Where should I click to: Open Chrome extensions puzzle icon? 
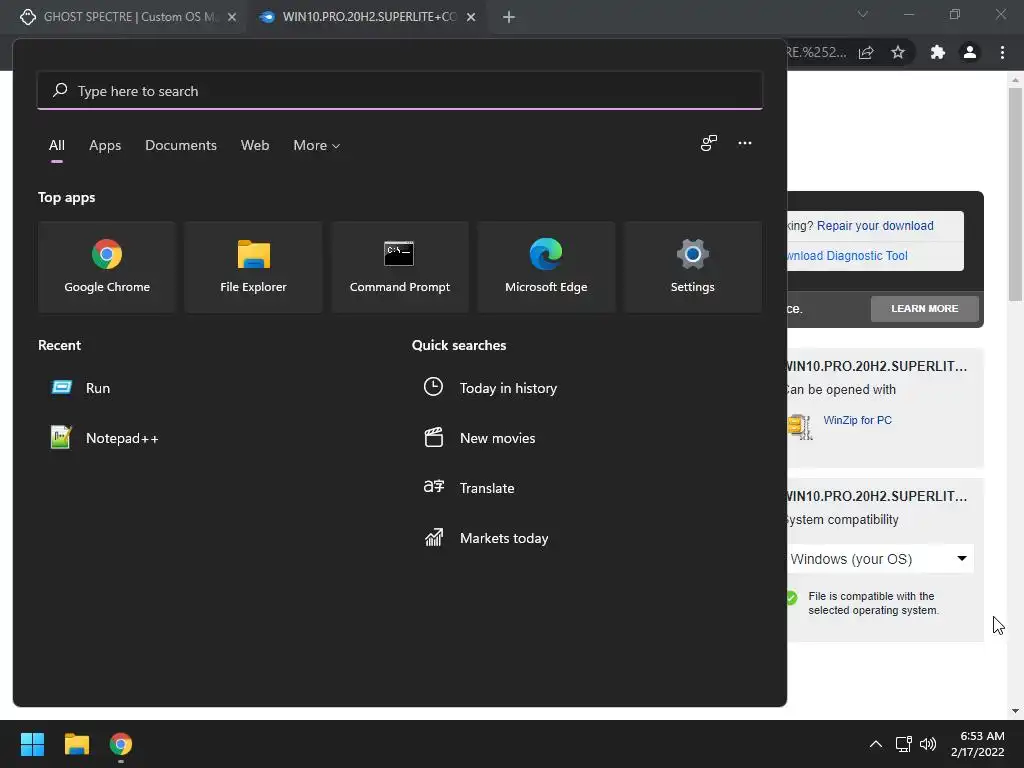tap(938, 52)
